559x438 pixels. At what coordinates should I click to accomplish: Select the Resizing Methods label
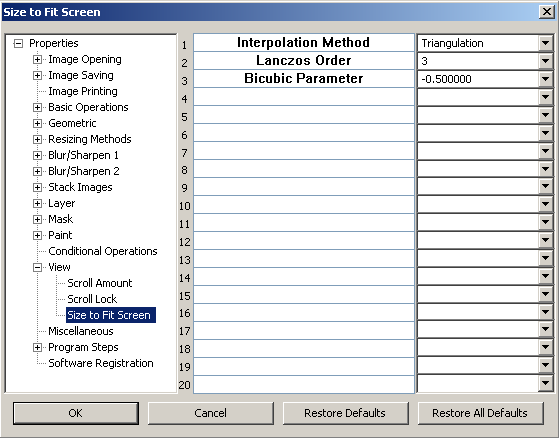pyautogui.click(x=89, y=139)
